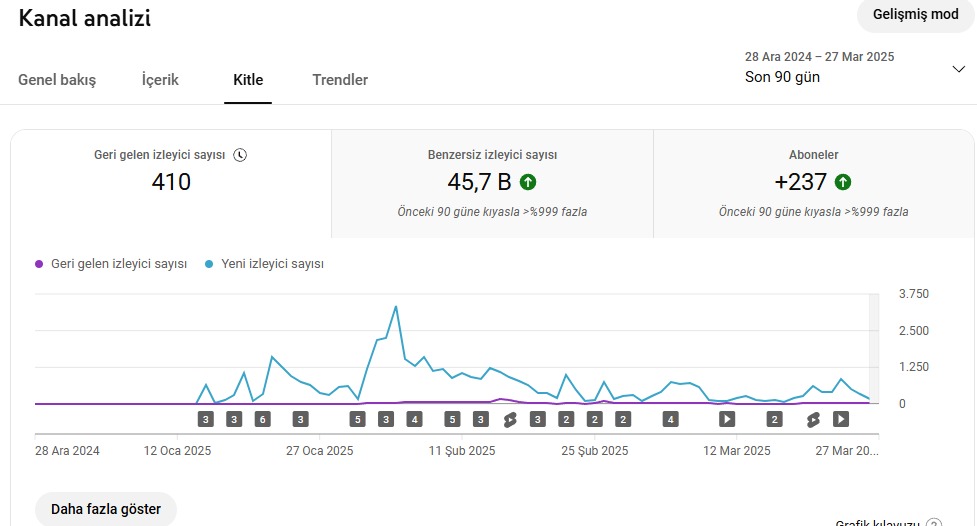977x526 pixels.
Task: Click the clock icon beside Geri gelen izleyici sayısı
Action: point(240,155)
